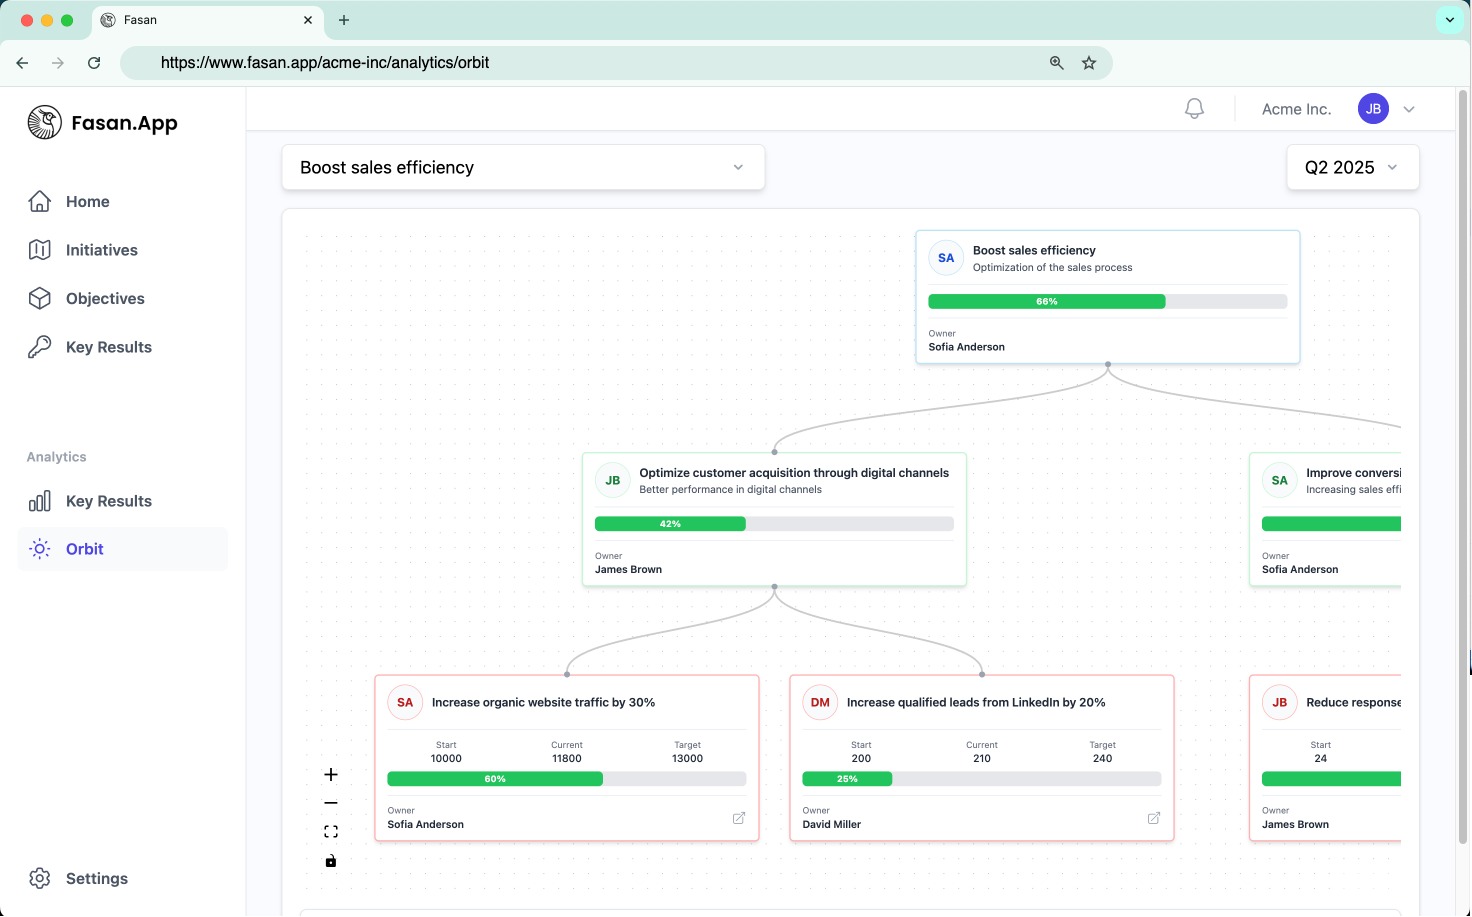Click the Initiatives map icon
The width and height of the screenshot is (1472, 917).
pos(40,250)
